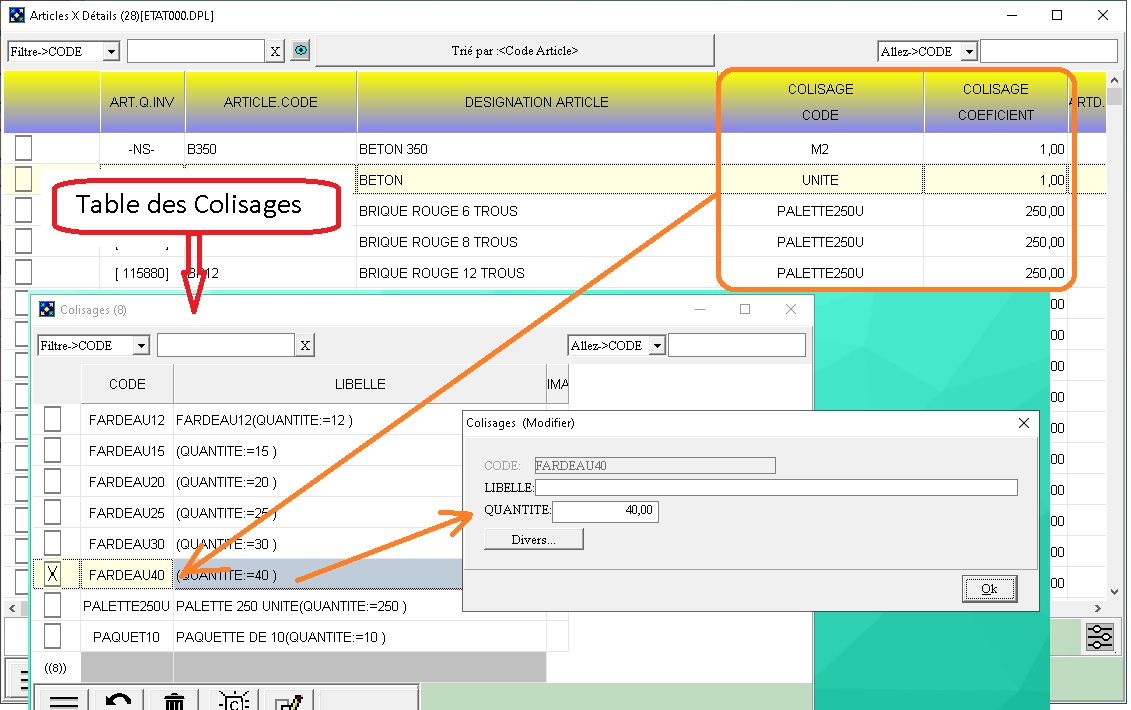
Task: Click the Divers... button
Action: click(533, 539)
